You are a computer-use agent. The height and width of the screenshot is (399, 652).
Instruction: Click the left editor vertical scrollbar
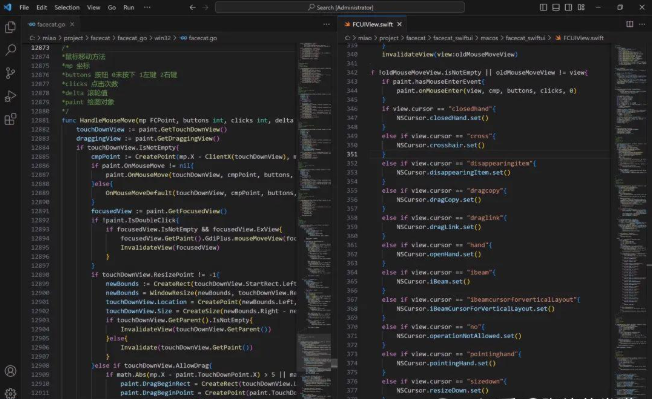(x=334, y=220)
